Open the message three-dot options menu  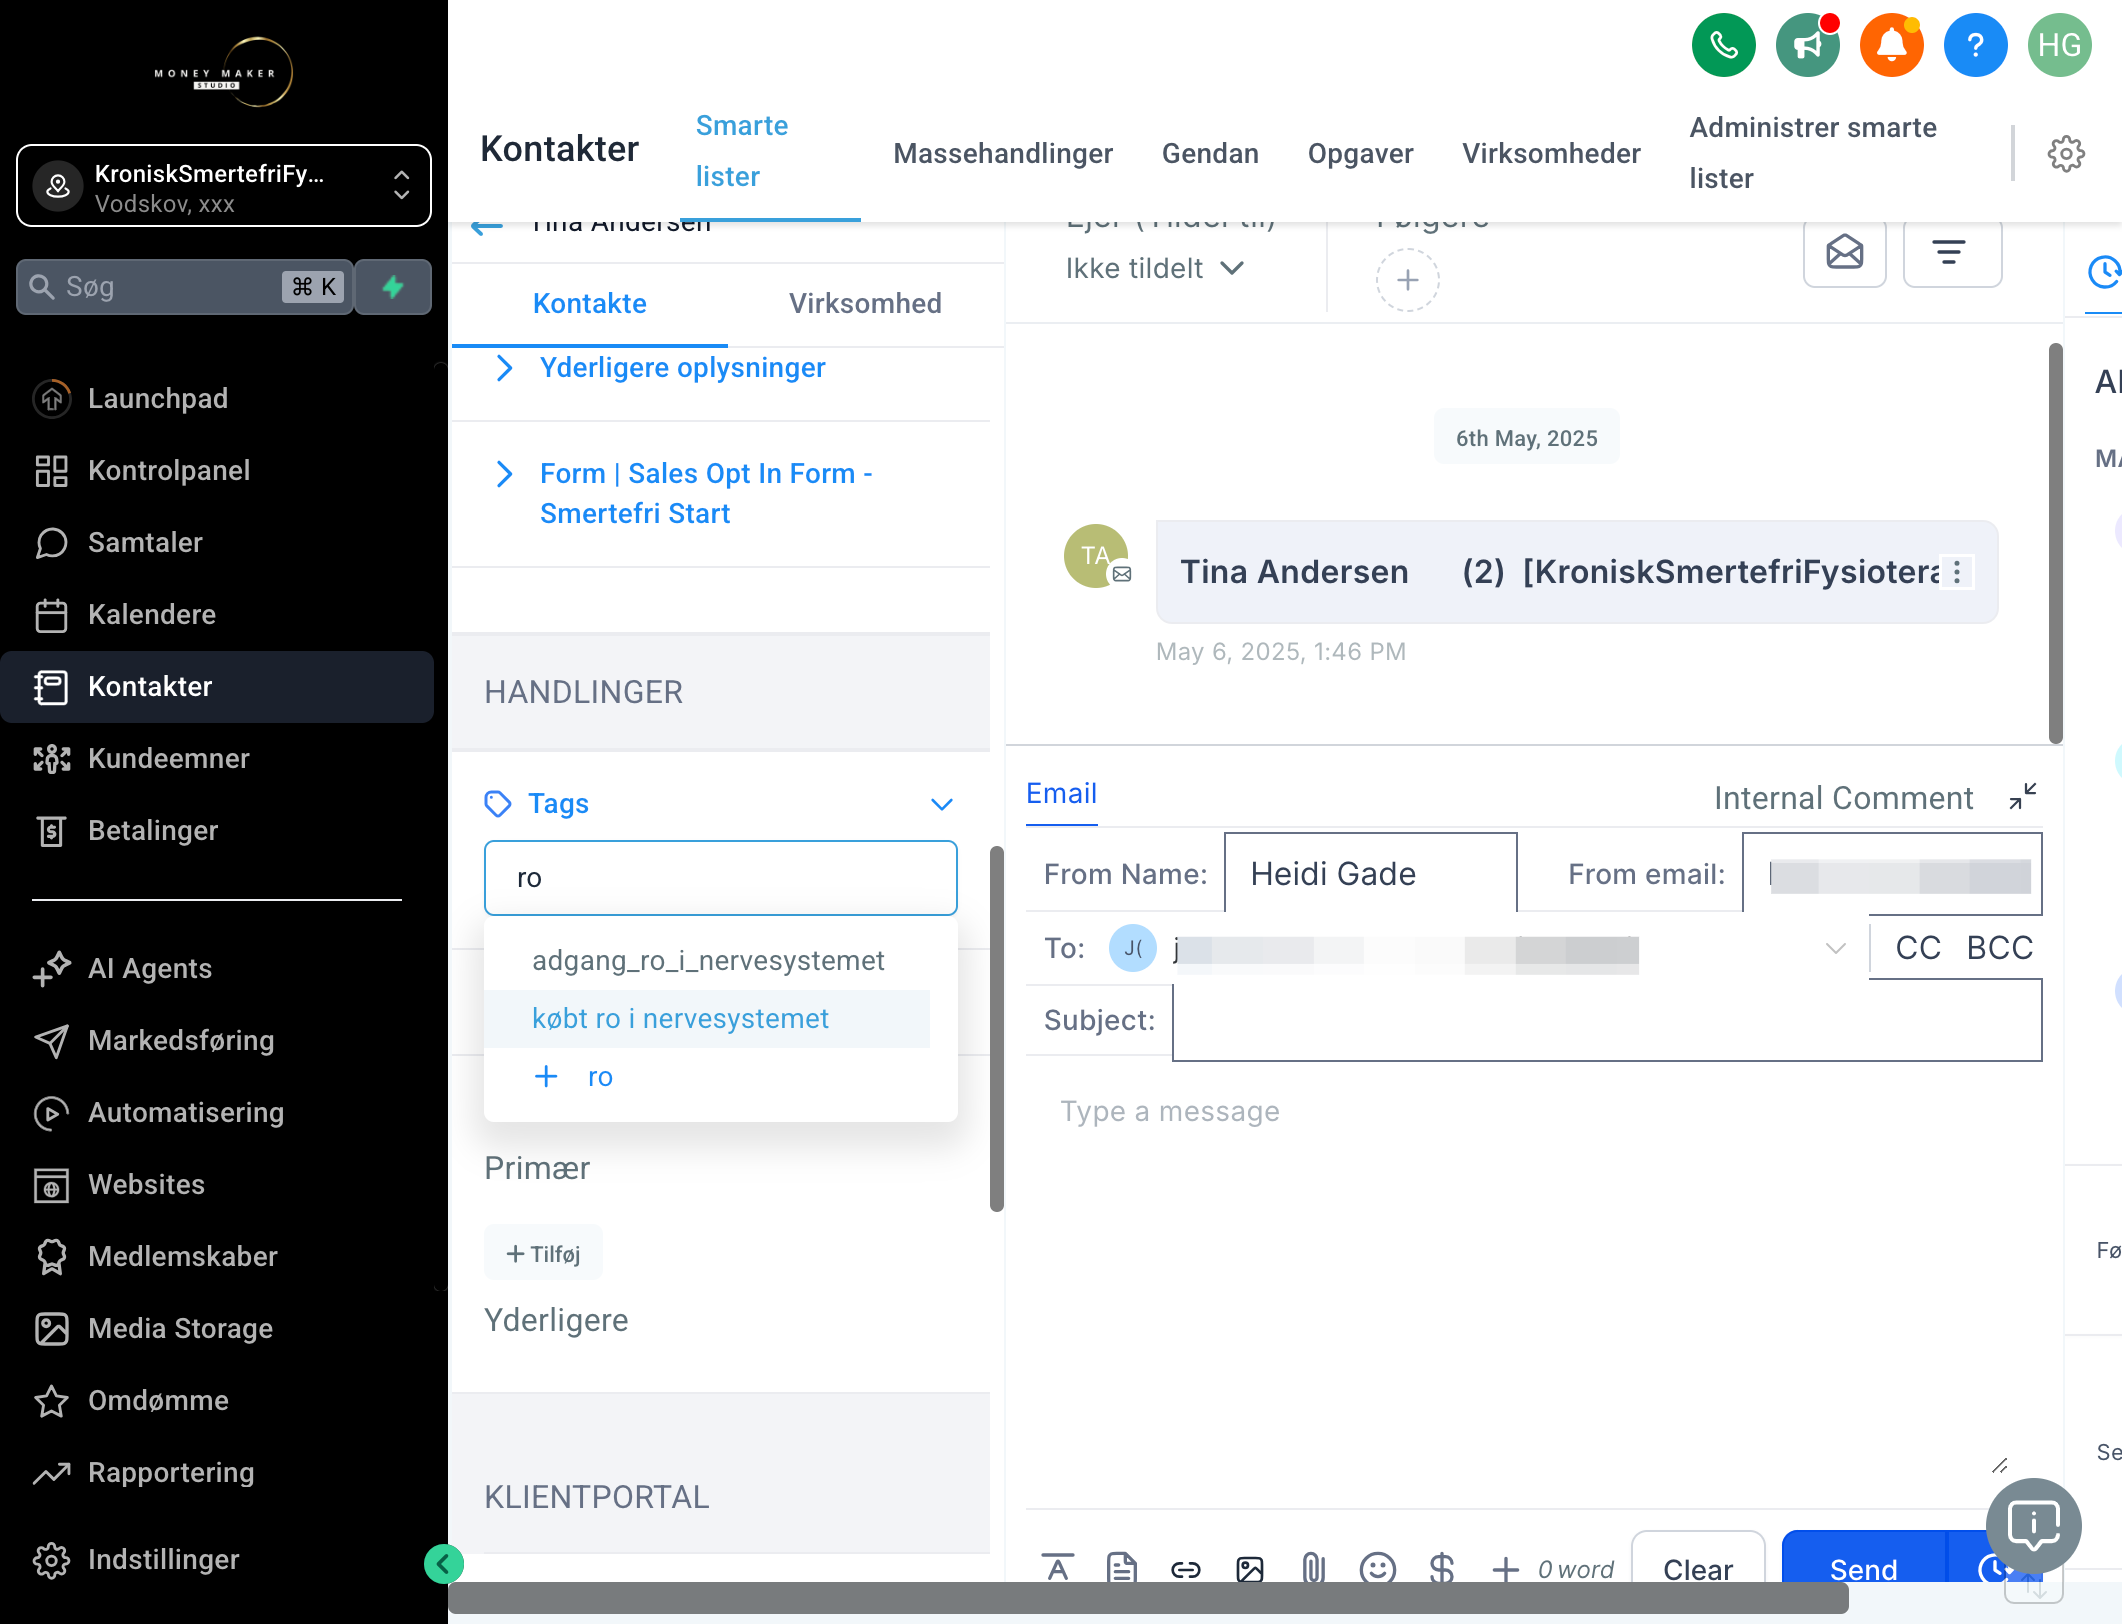coord(1957,572)
